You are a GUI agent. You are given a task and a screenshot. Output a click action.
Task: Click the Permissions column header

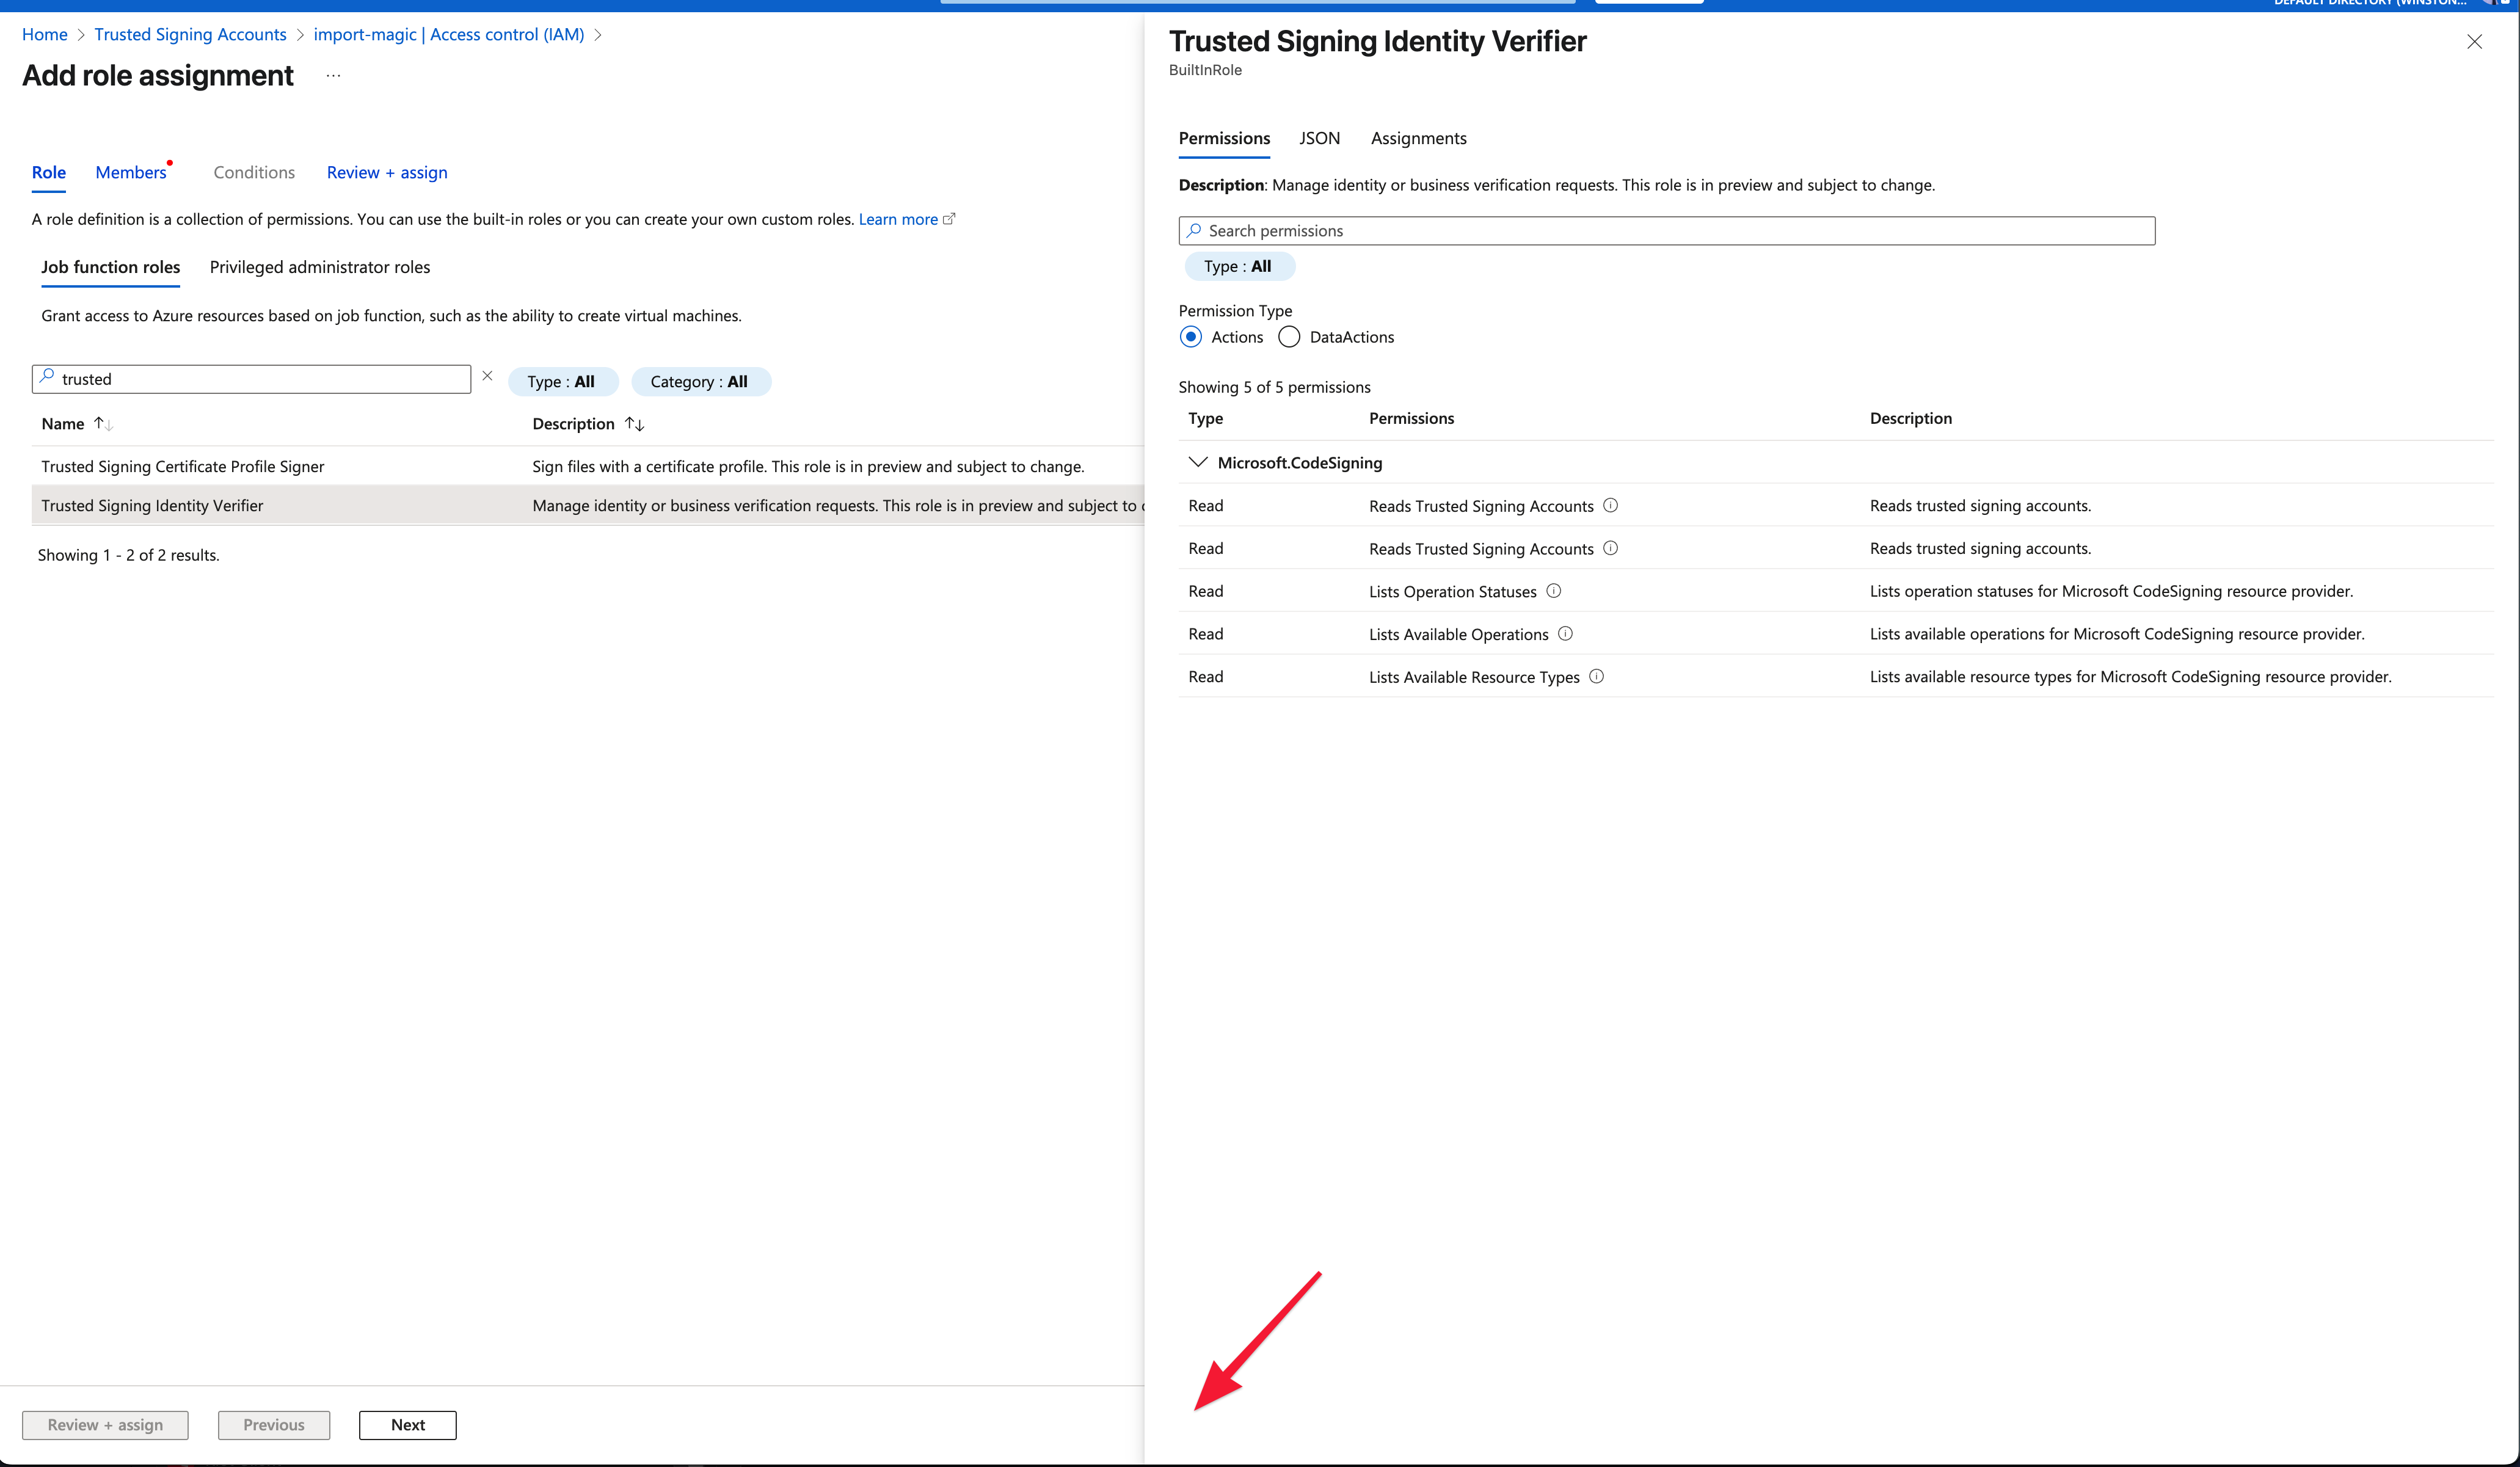[1411, 418]
